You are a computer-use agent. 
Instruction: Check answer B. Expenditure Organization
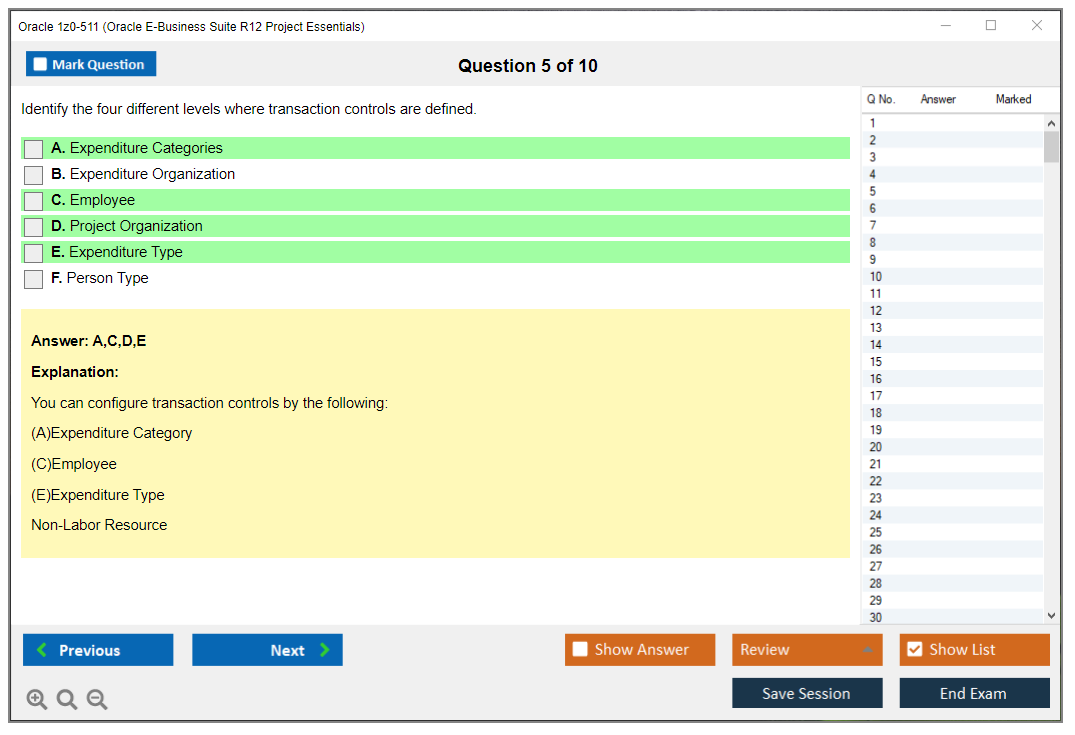[34, 175]
